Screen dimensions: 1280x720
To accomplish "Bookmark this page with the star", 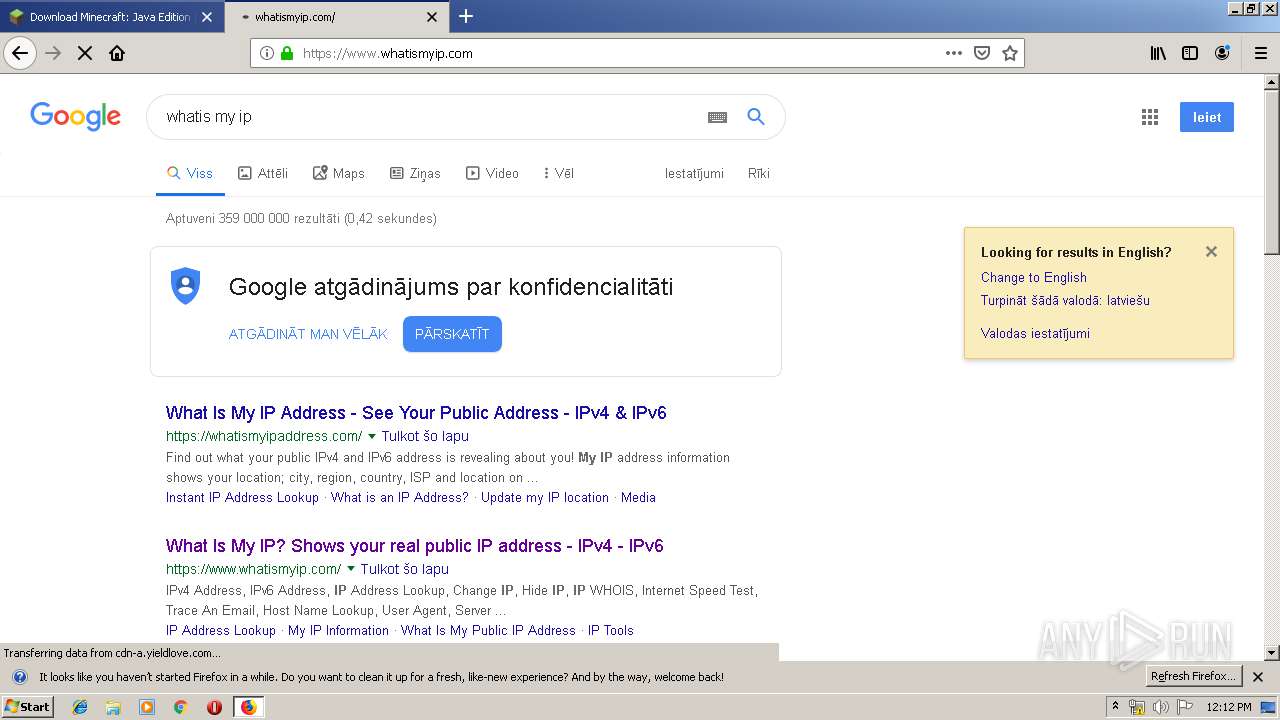I will click(x=1010, y=53).
